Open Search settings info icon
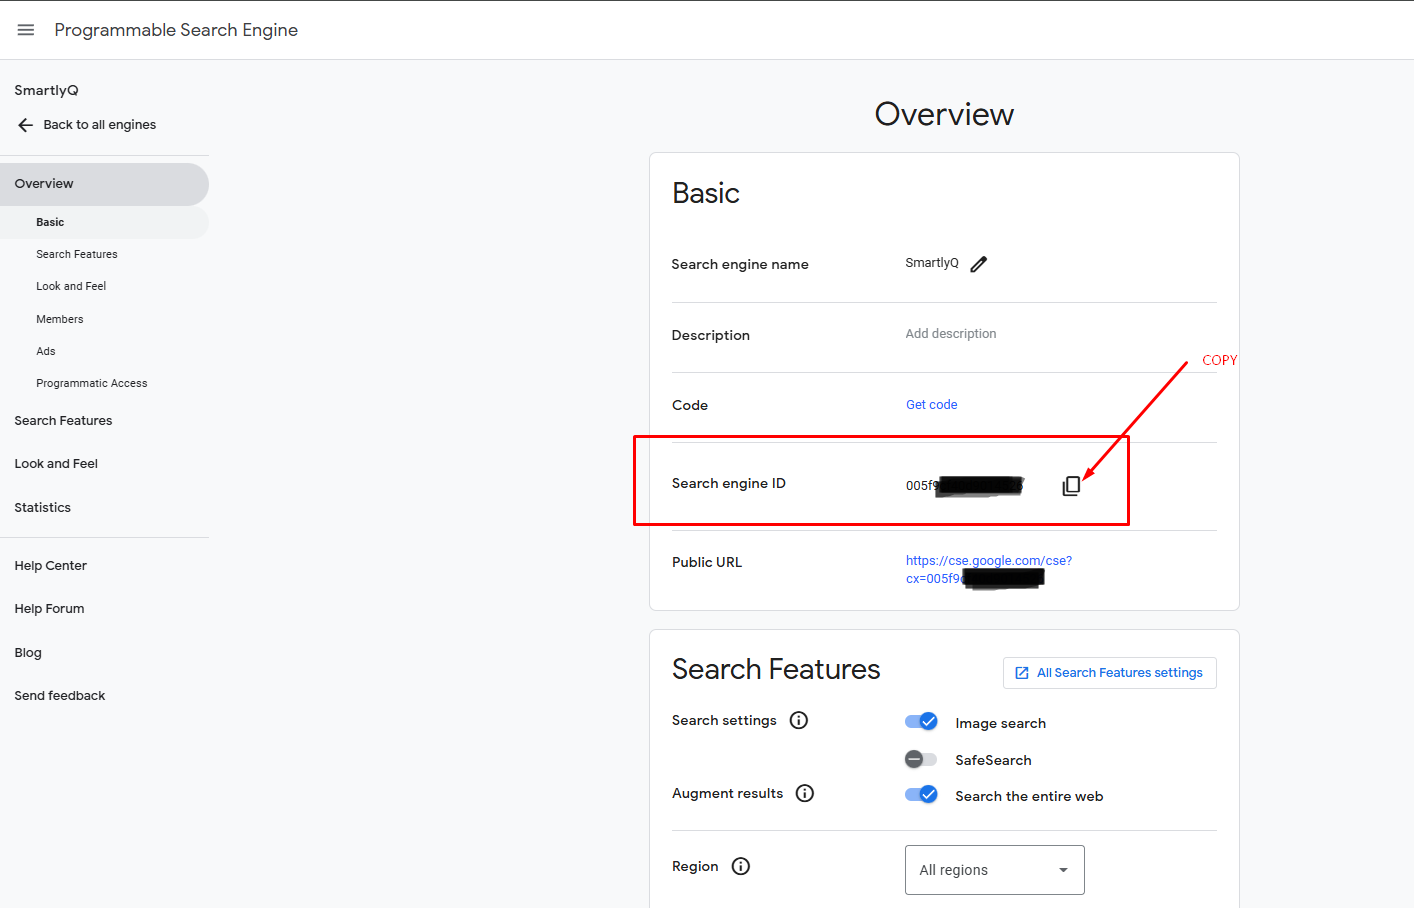This screenshot has height=908, width=1414. (799, 720)
